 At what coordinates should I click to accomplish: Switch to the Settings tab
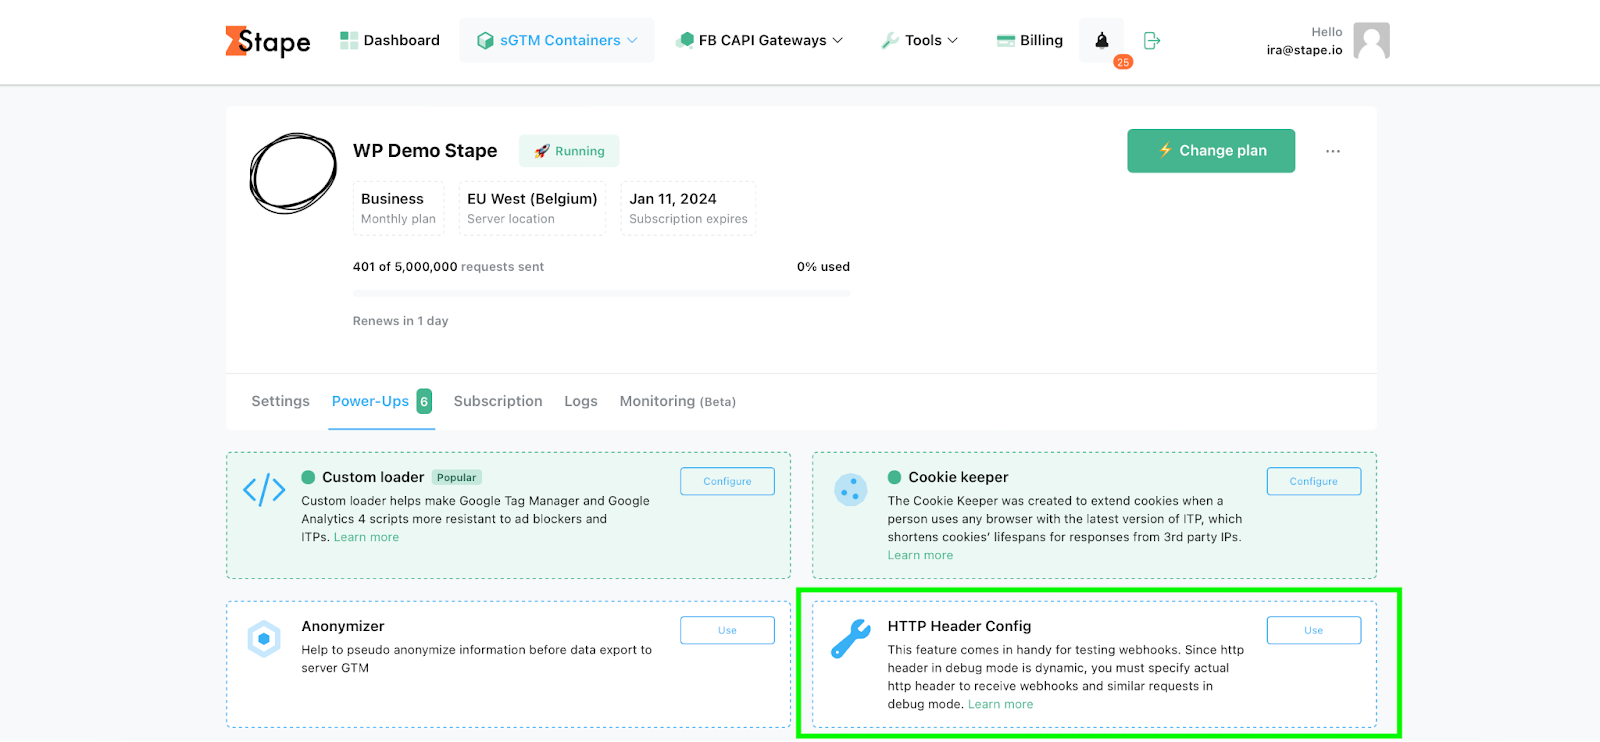click(280, 401)
